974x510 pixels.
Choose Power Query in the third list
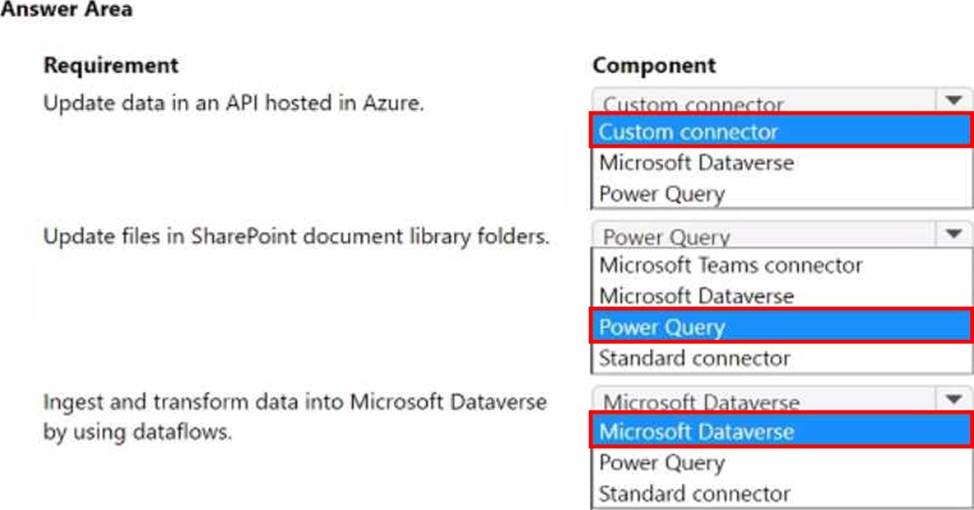[x=781, y=462]
